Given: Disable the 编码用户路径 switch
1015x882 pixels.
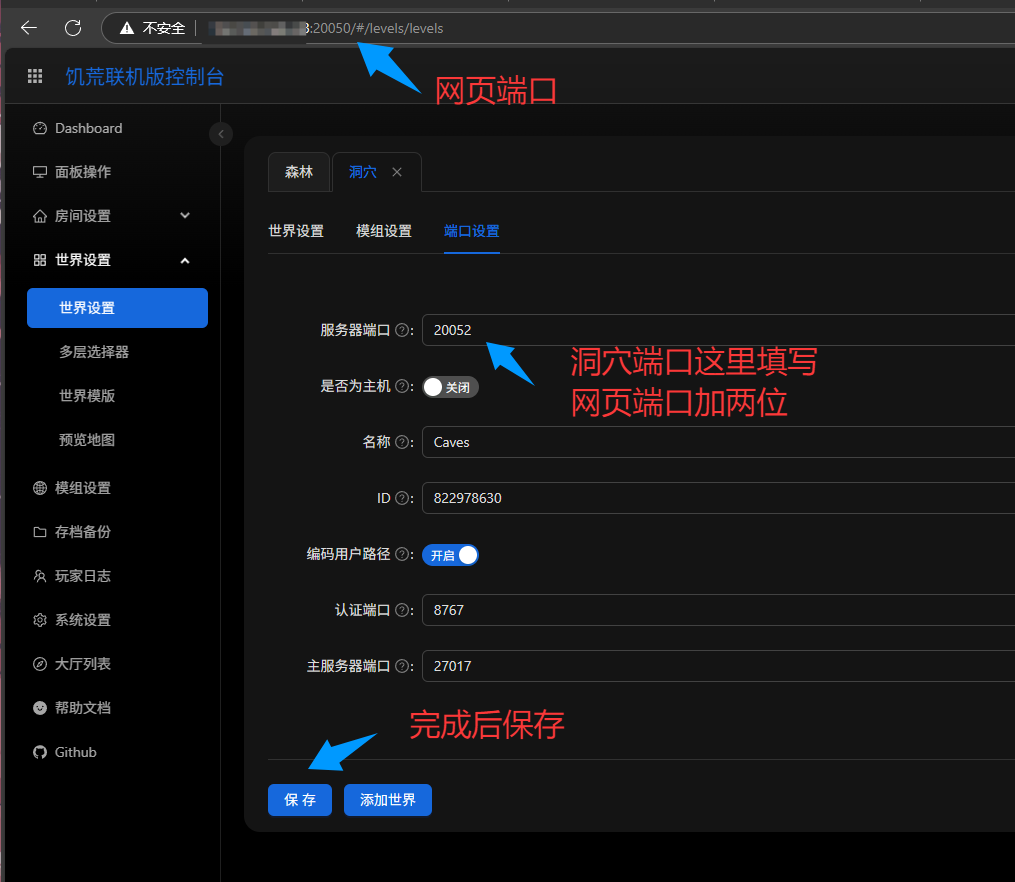Looking at the screenshot, I should pos(450,555).
